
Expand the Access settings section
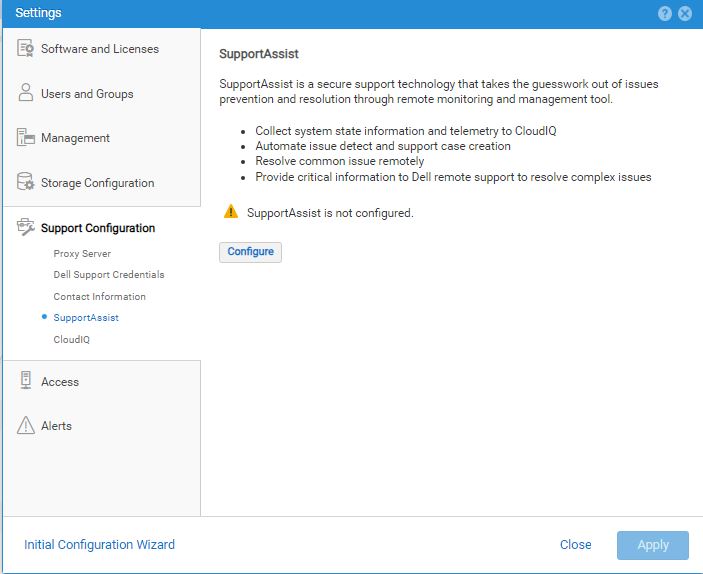point(60,382)
